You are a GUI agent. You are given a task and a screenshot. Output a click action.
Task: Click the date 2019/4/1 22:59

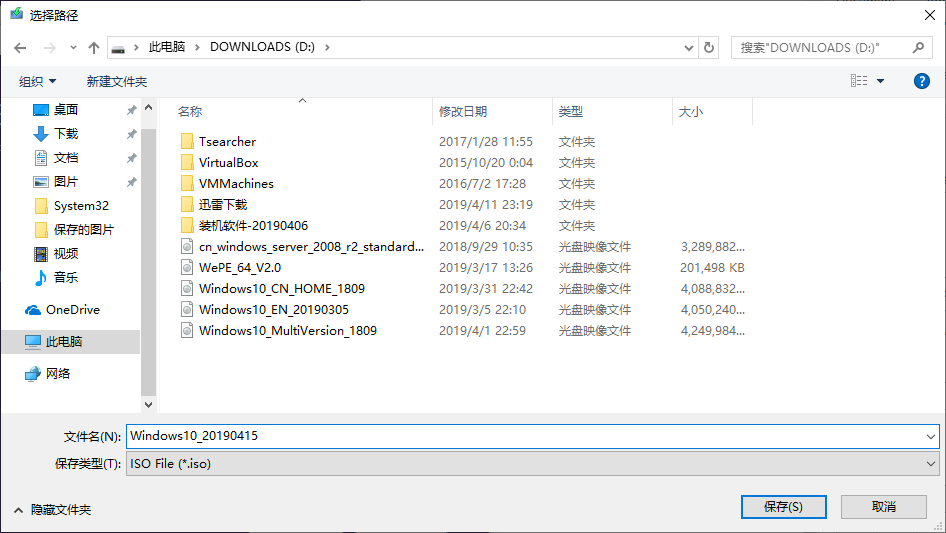pos(482,331)
